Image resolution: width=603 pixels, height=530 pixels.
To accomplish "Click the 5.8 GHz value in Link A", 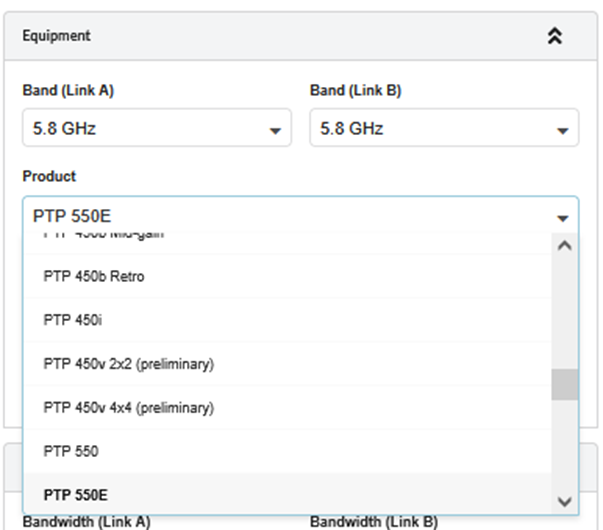I will point(64,130).
